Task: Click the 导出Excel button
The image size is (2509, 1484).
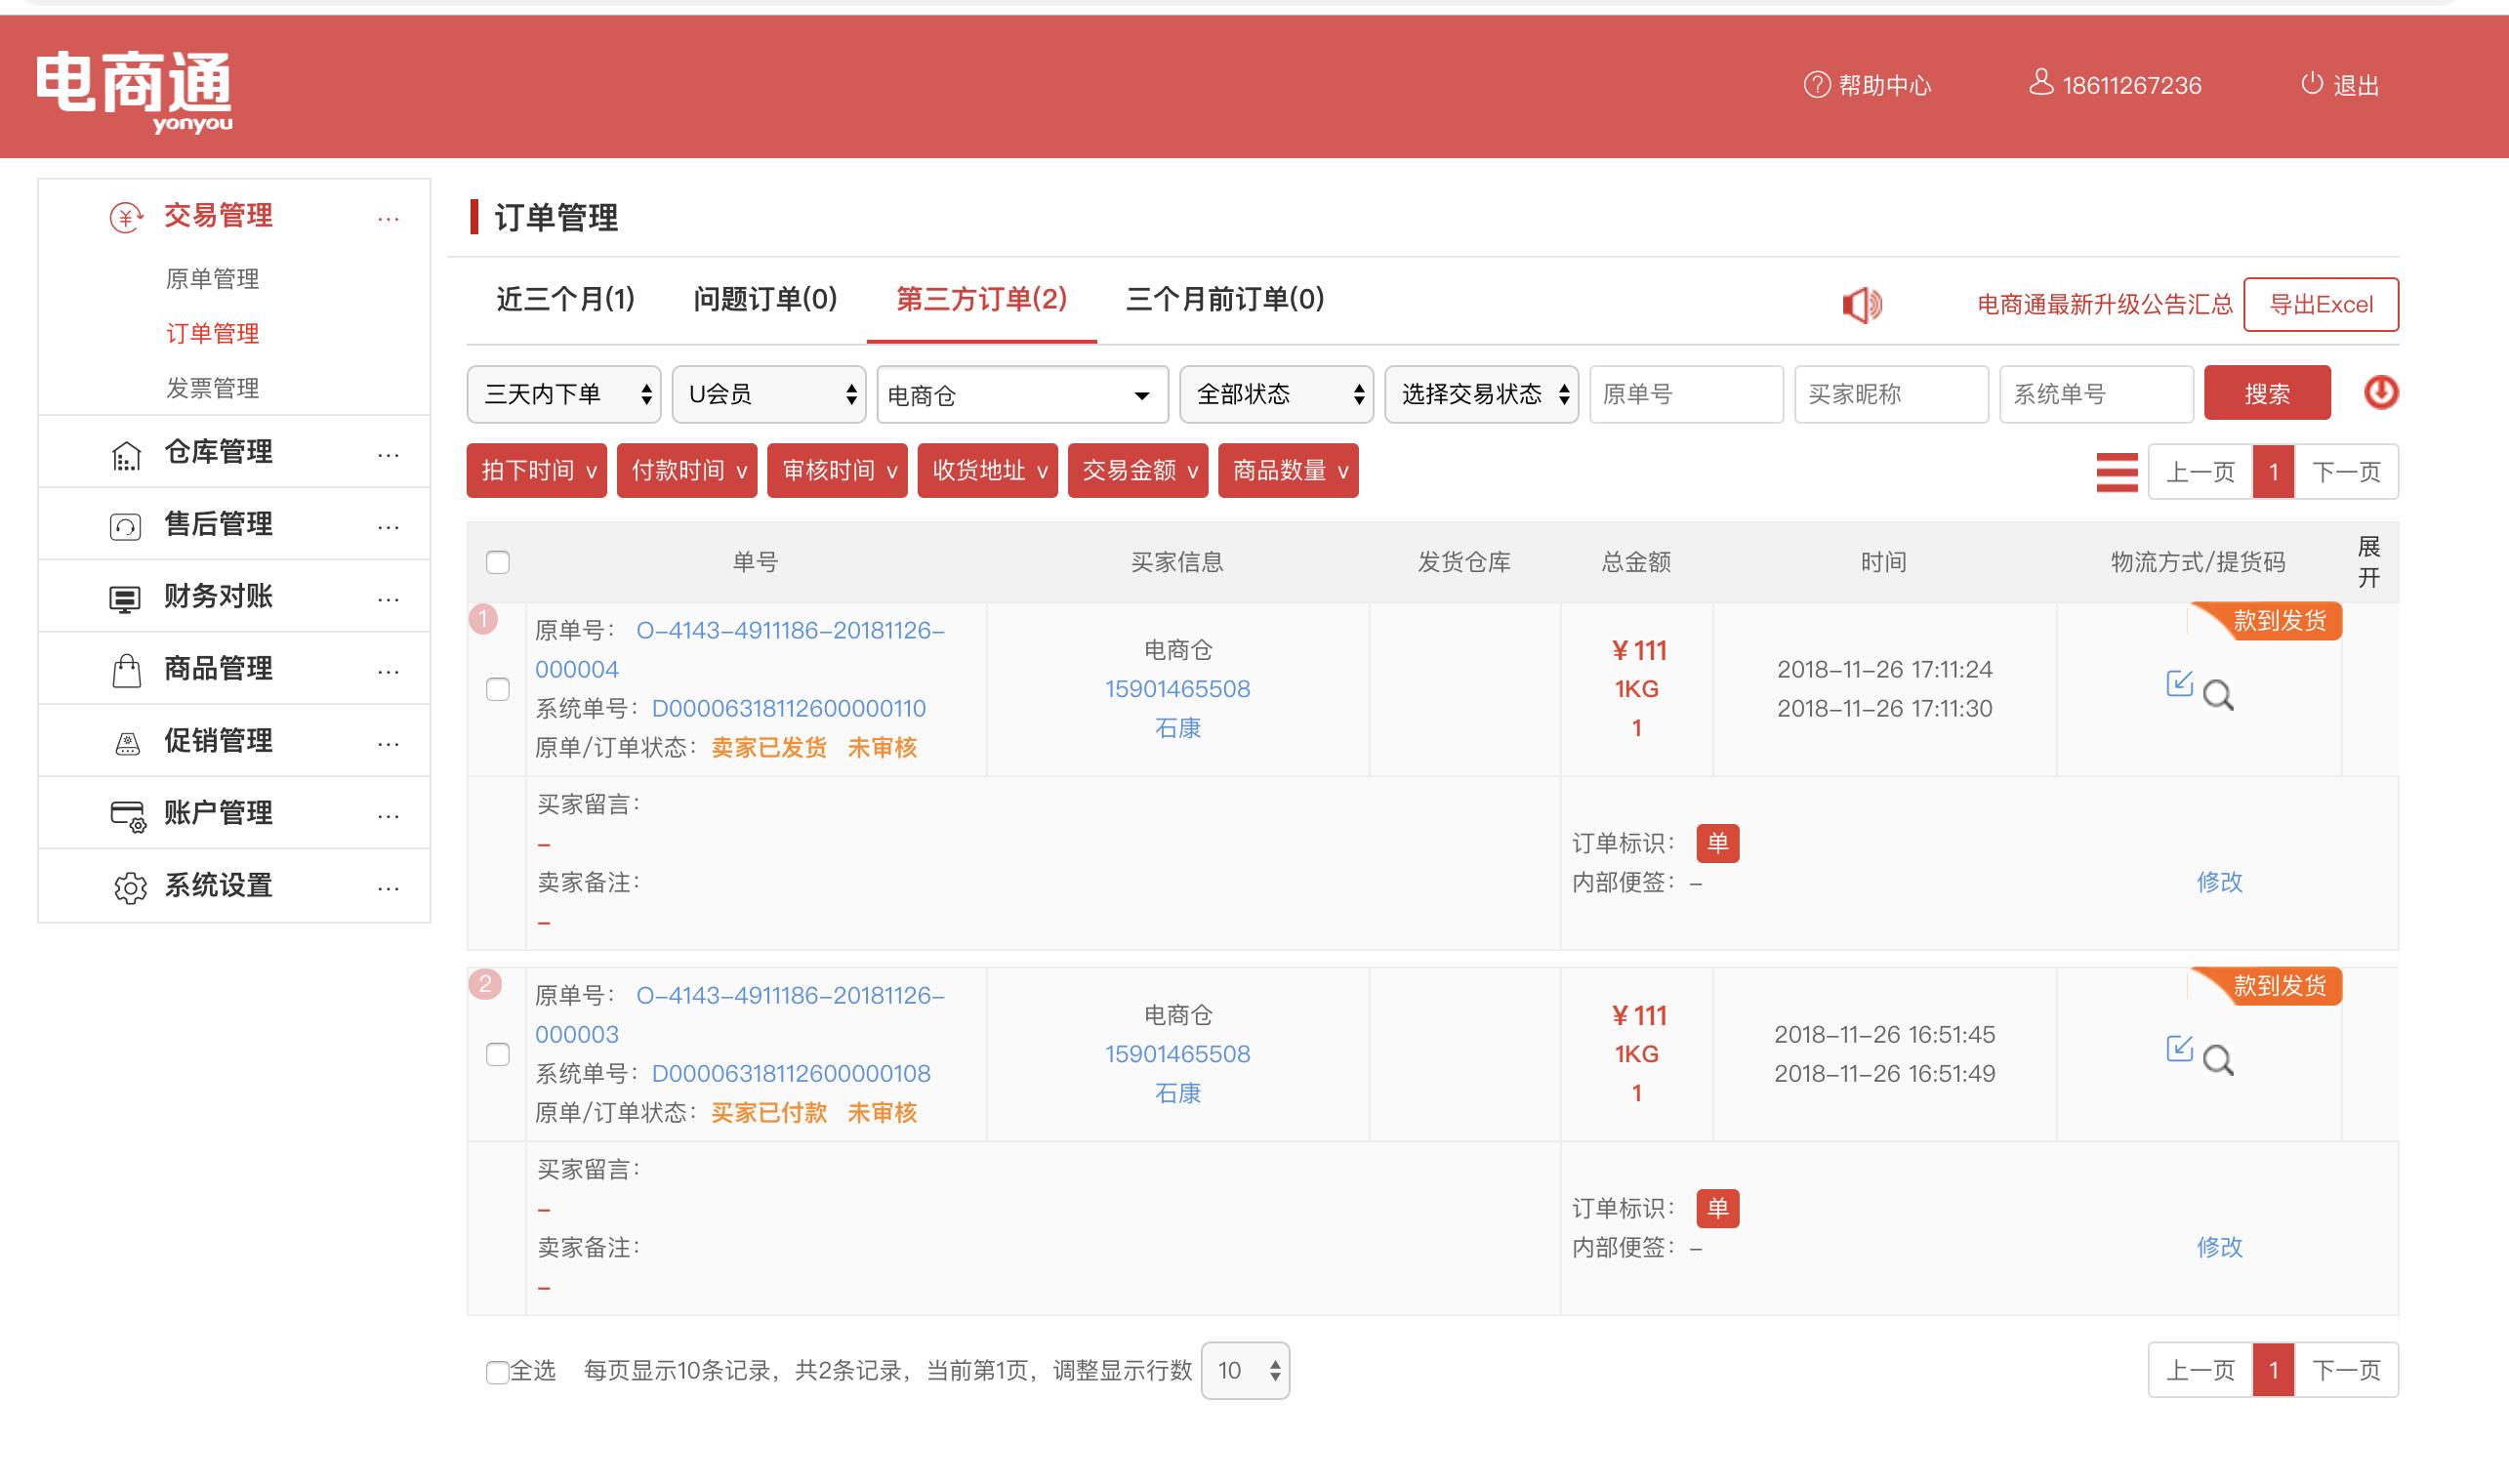Action: 2320,304
